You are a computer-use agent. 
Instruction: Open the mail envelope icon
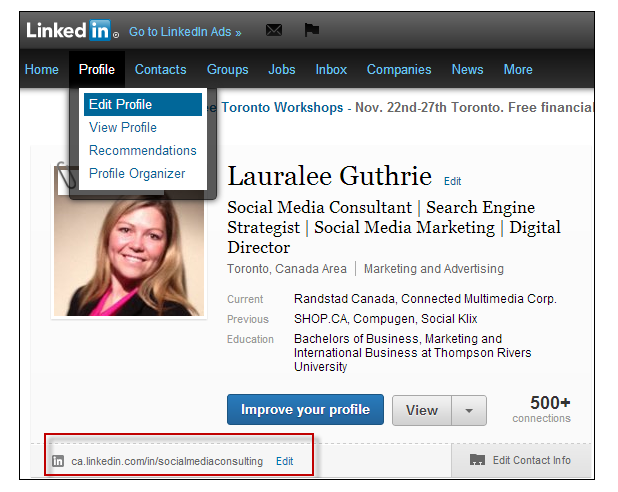click(x=274, y=30)
